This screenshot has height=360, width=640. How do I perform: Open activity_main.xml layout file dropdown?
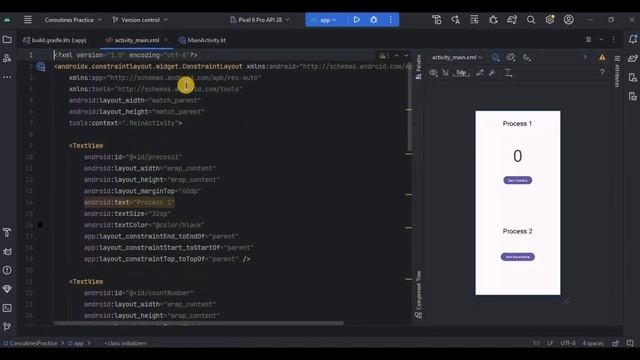457,58
